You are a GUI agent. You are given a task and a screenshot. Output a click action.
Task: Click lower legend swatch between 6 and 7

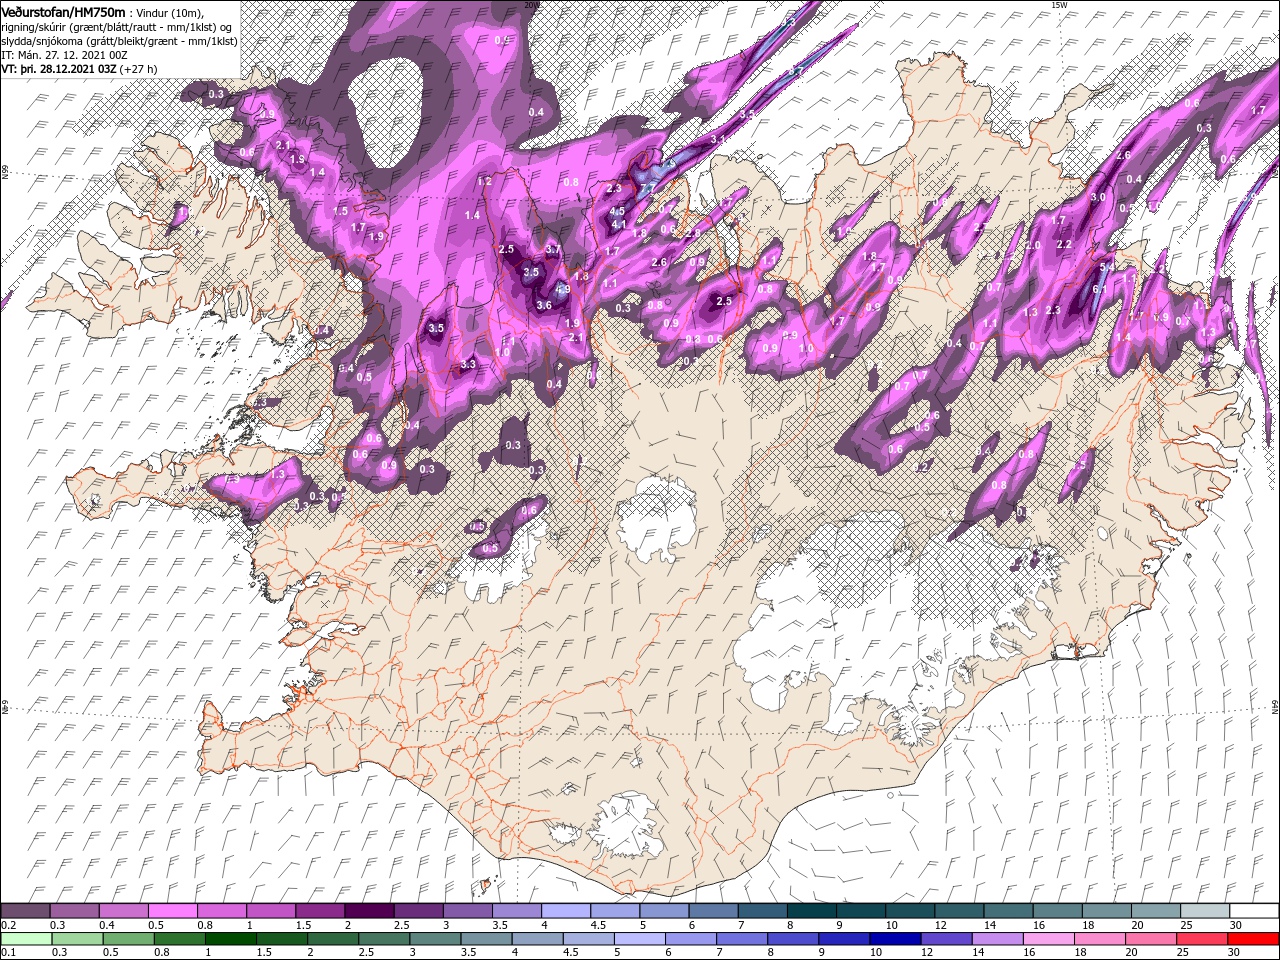(x=692, y=939)
